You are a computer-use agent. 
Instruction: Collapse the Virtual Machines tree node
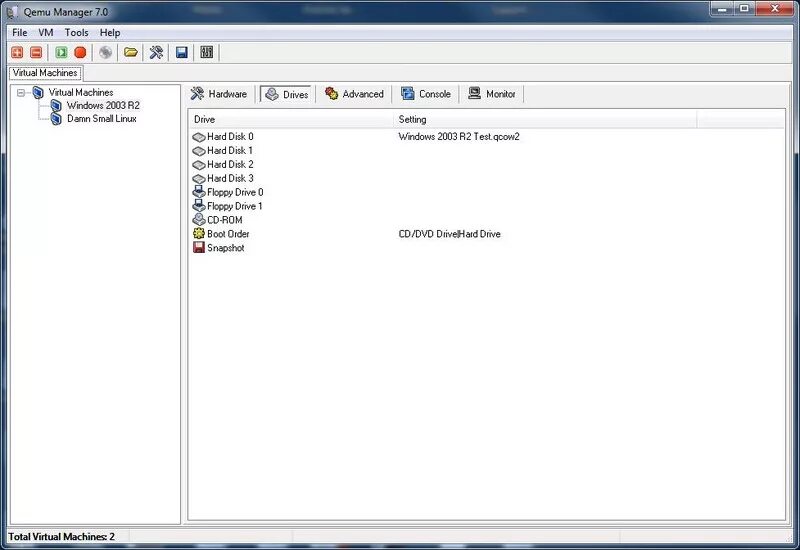point(21,93)
